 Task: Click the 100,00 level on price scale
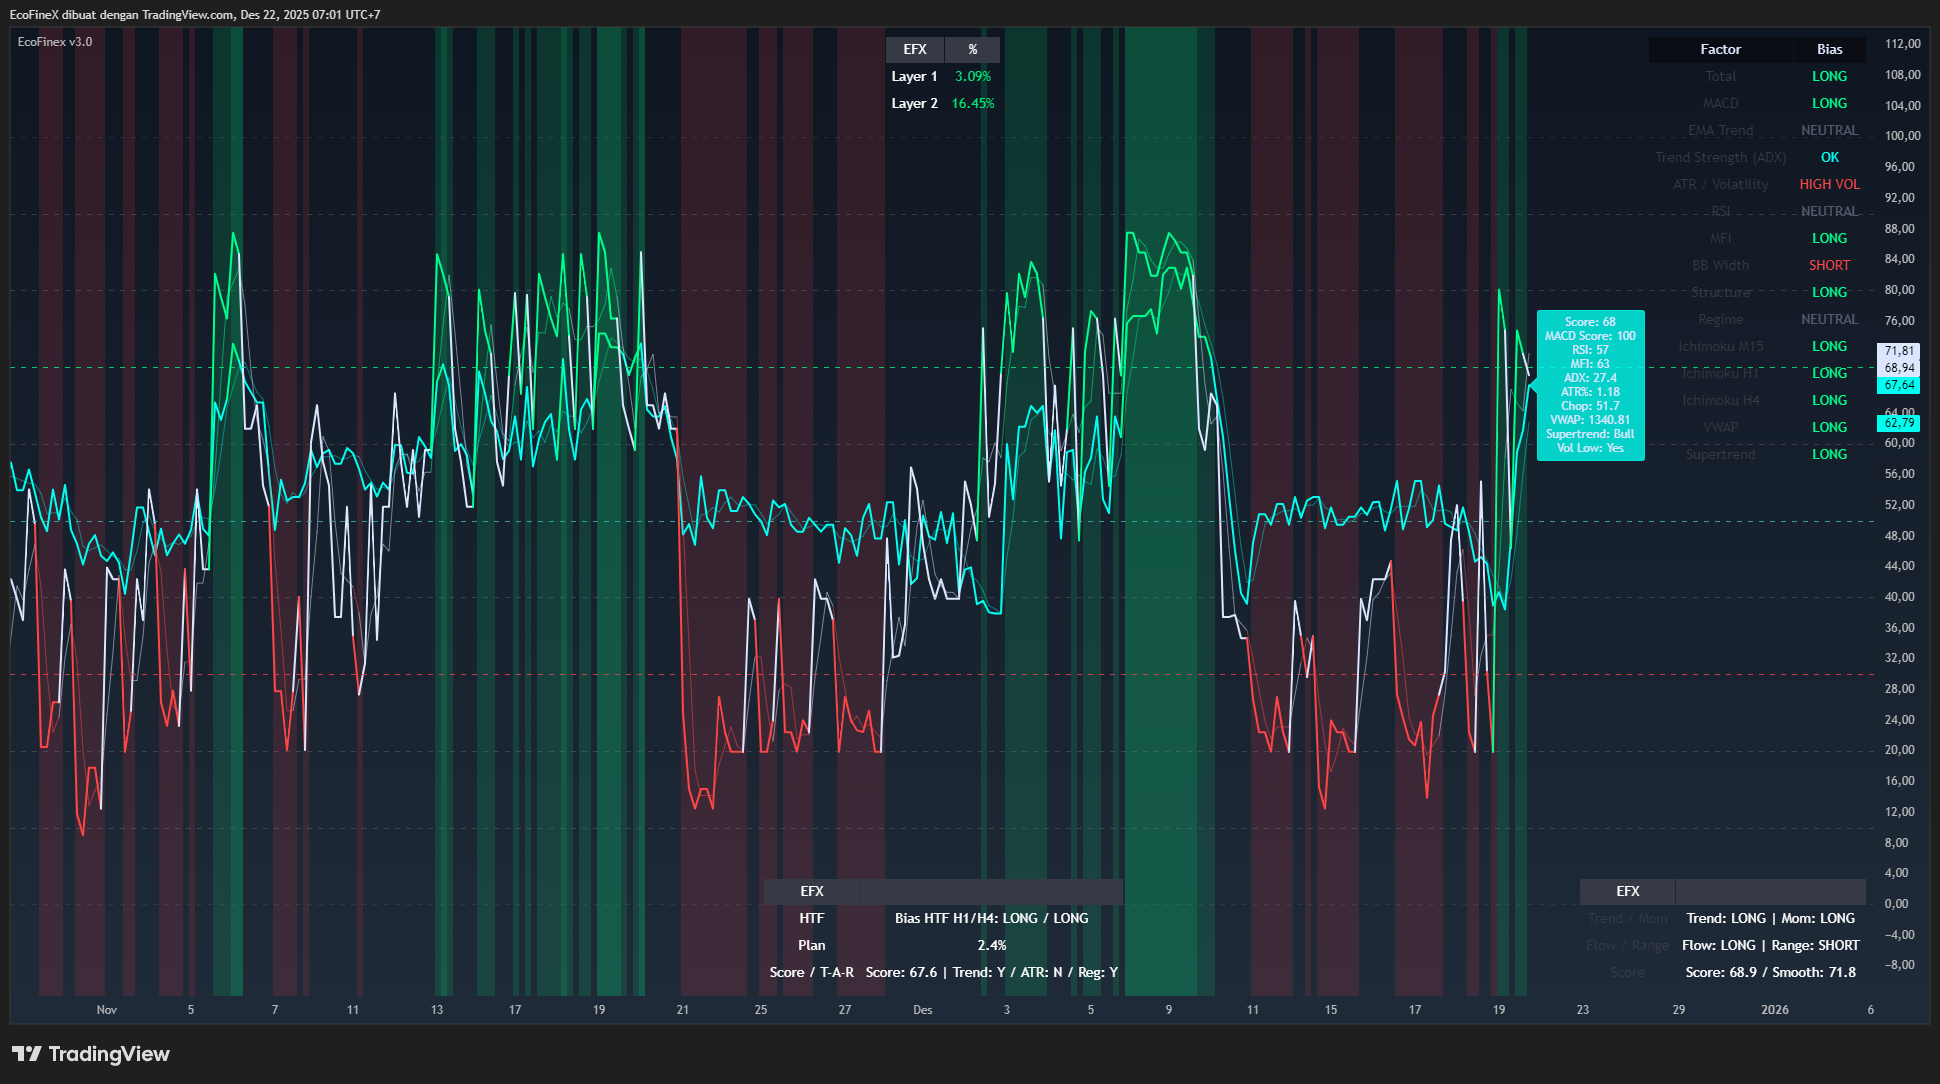click(x=1901, y=136)
